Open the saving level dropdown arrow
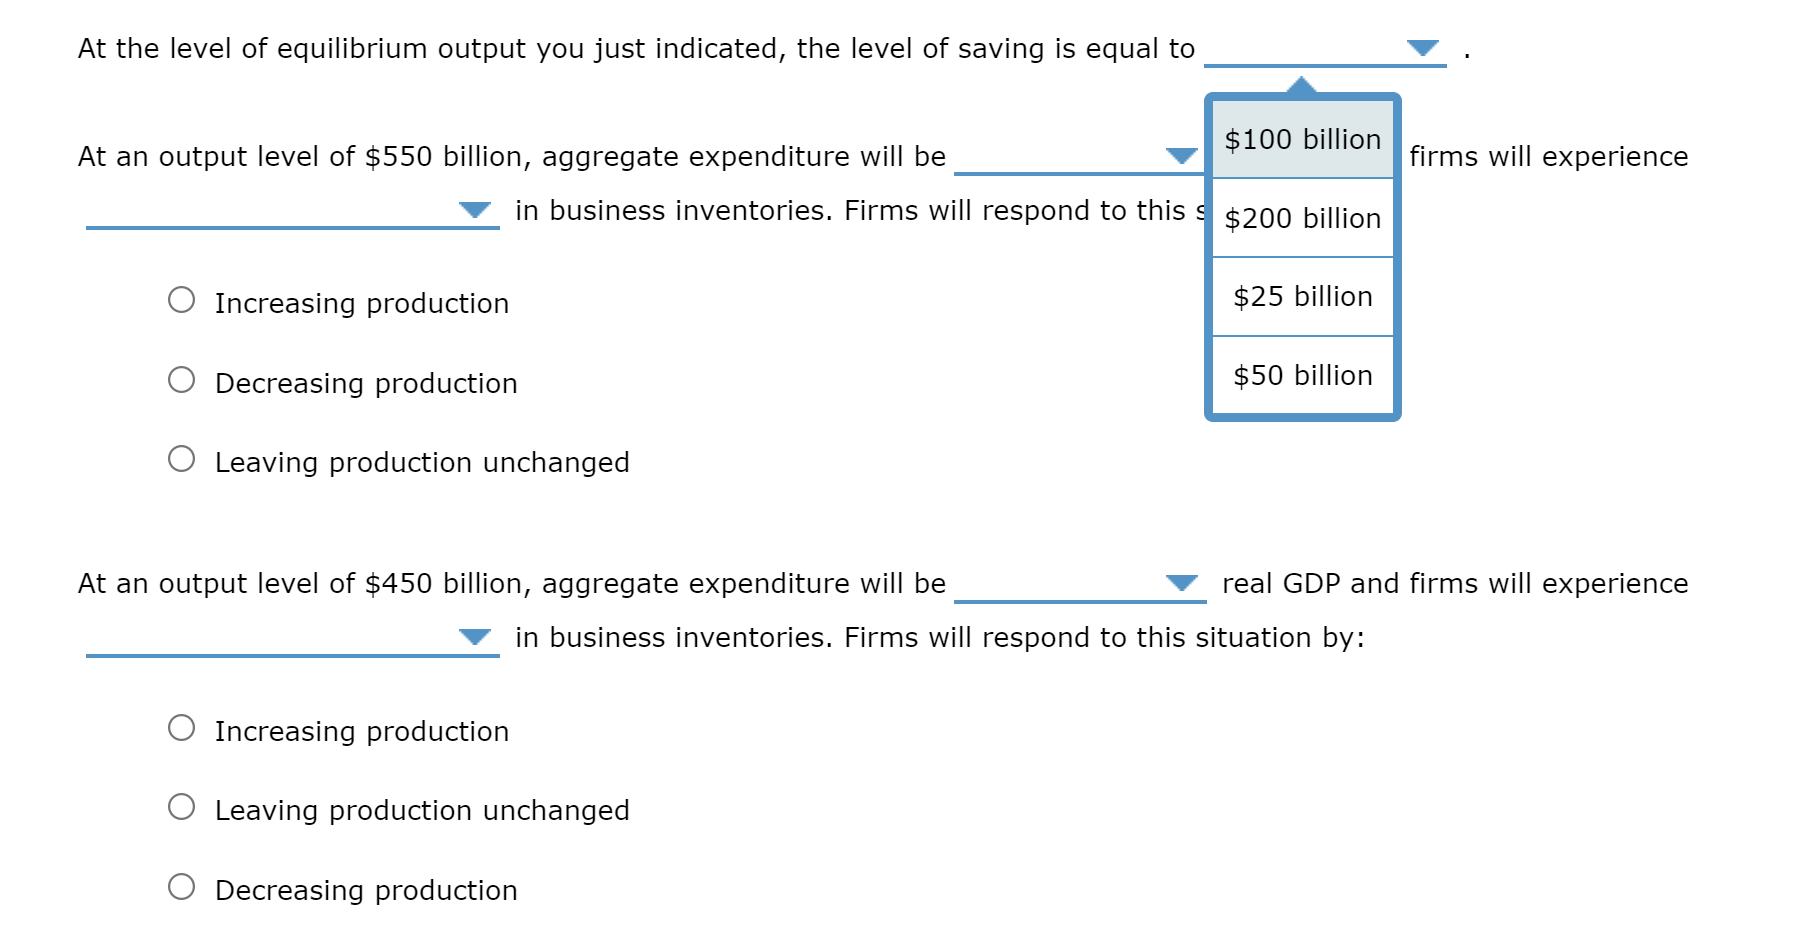 click(x=1424, y=47)
